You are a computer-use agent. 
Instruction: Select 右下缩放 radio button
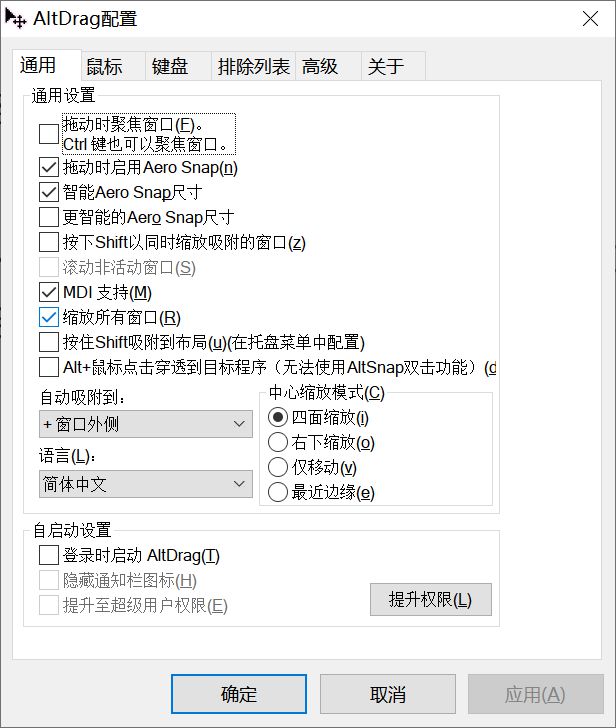pos(278,442)
